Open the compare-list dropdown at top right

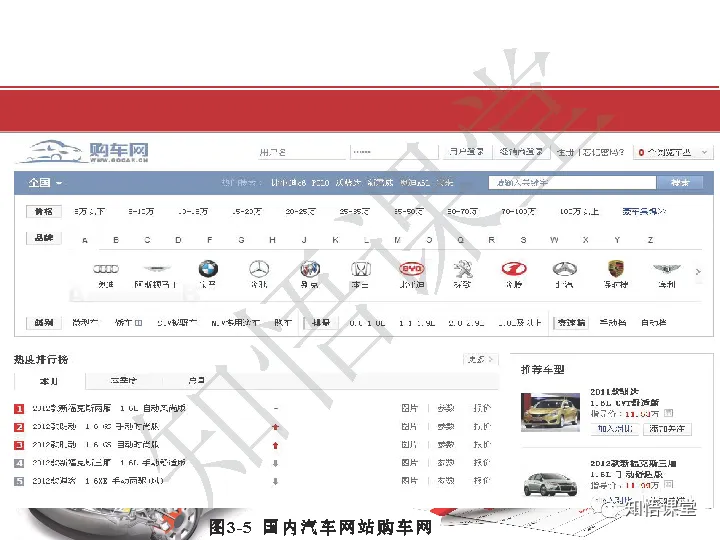673,152
